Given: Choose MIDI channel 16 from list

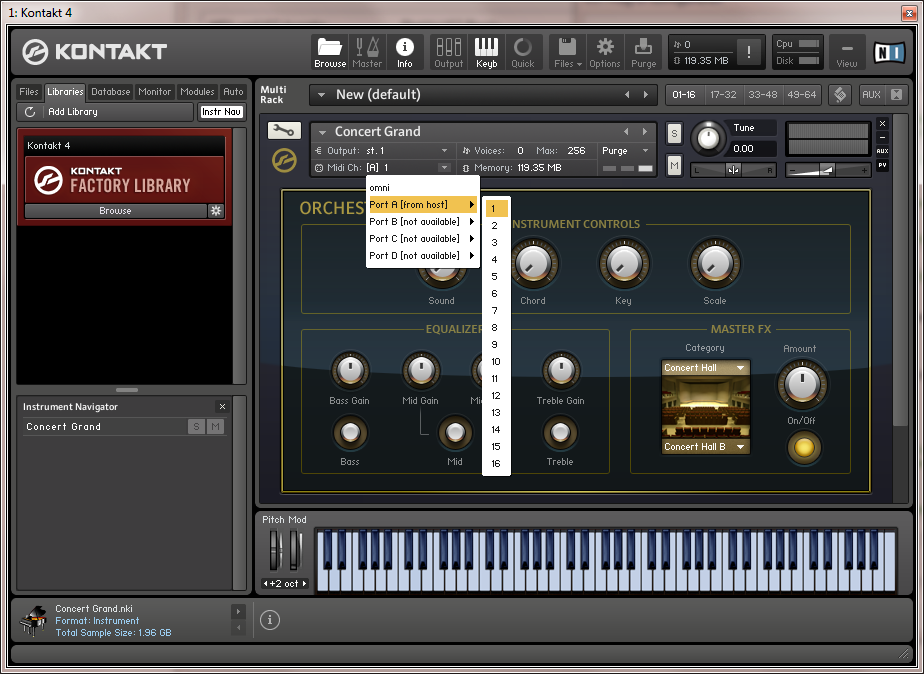Looking at the screenshot, I should point(496,464).
